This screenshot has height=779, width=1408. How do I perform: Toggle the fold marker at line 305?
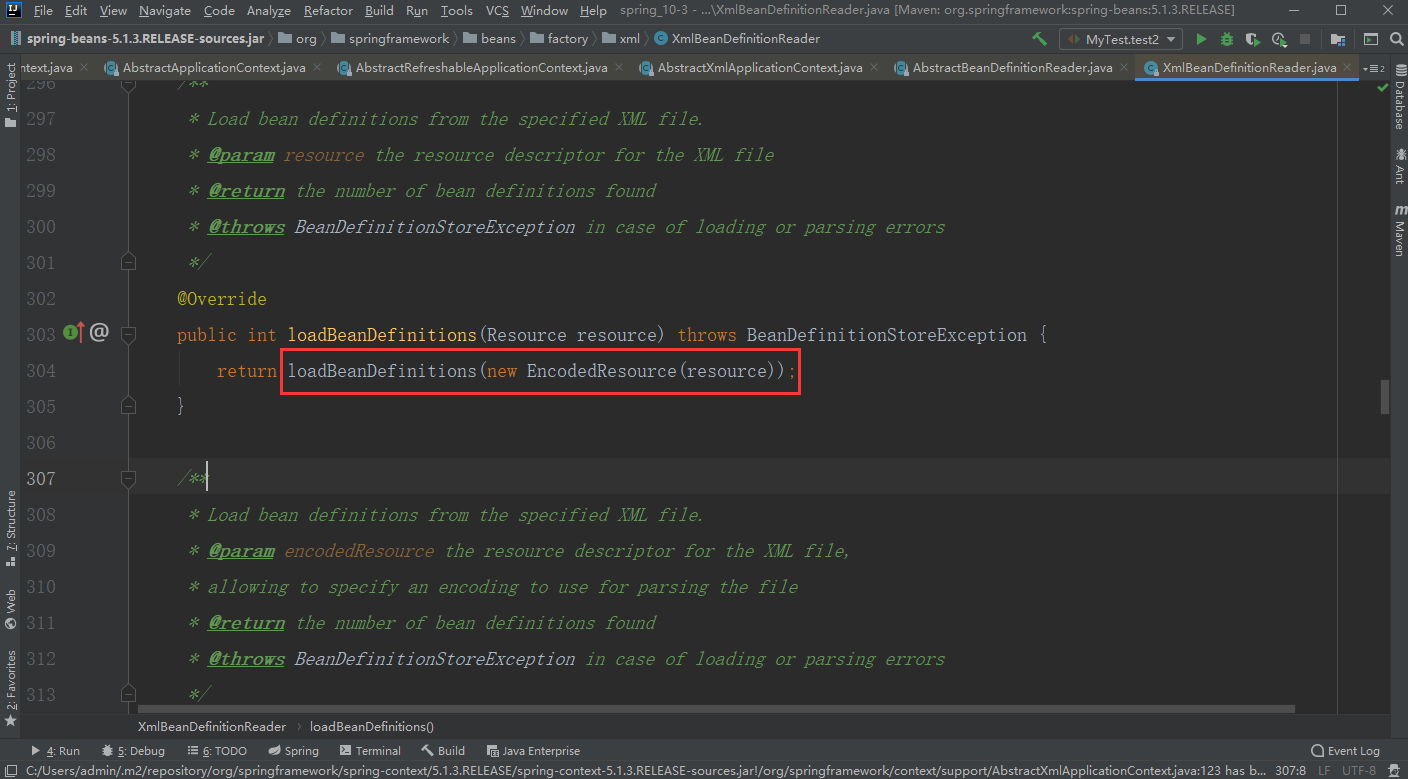tap(128, 406)
